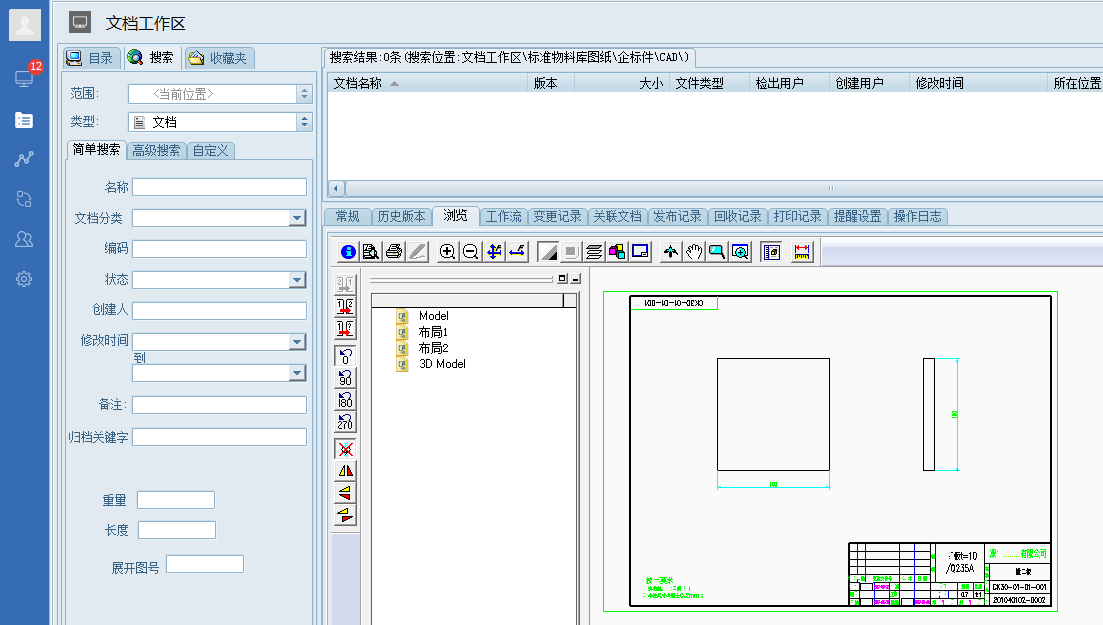Rotate the view to 270 degrees
1103x625 pixels.
345,422
